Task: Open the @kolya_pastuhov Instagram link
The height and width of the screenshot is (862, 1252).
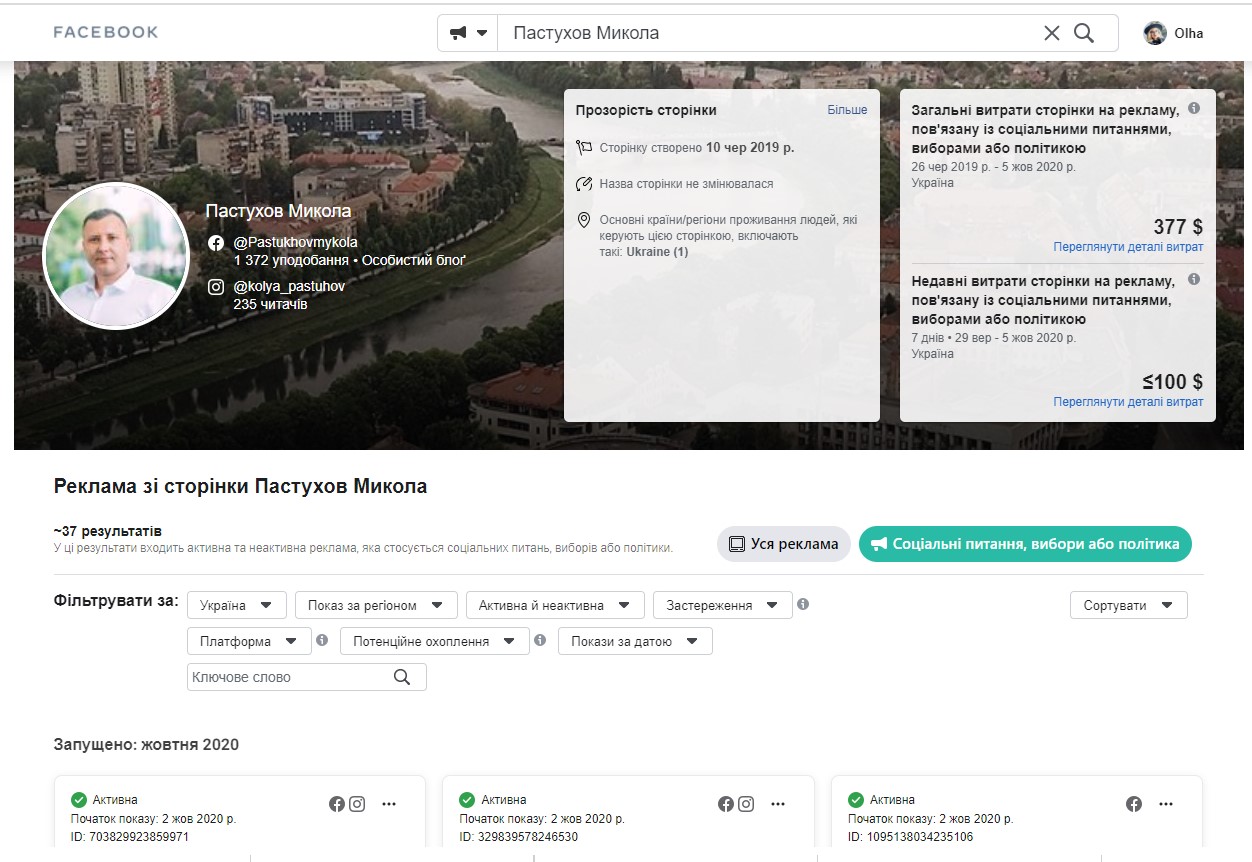Action: tap(289, 286)
